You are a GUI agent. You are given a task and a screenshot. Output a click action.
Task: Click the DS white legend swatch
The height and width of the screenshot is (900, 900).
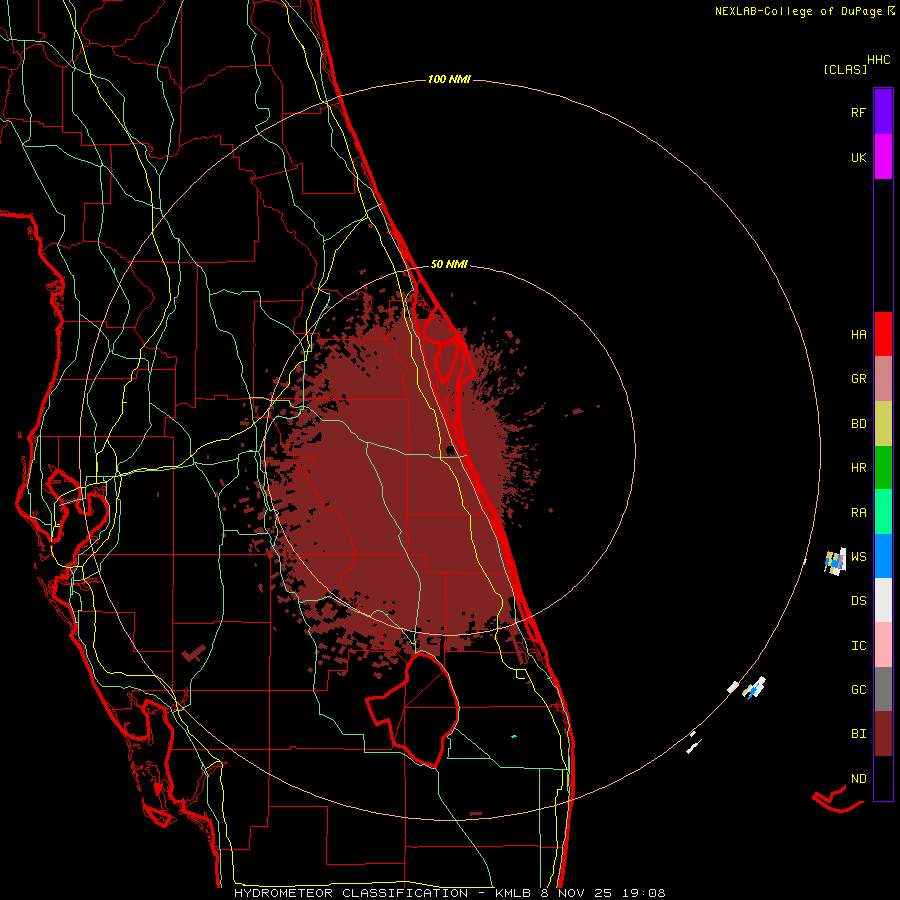point(883,600)
